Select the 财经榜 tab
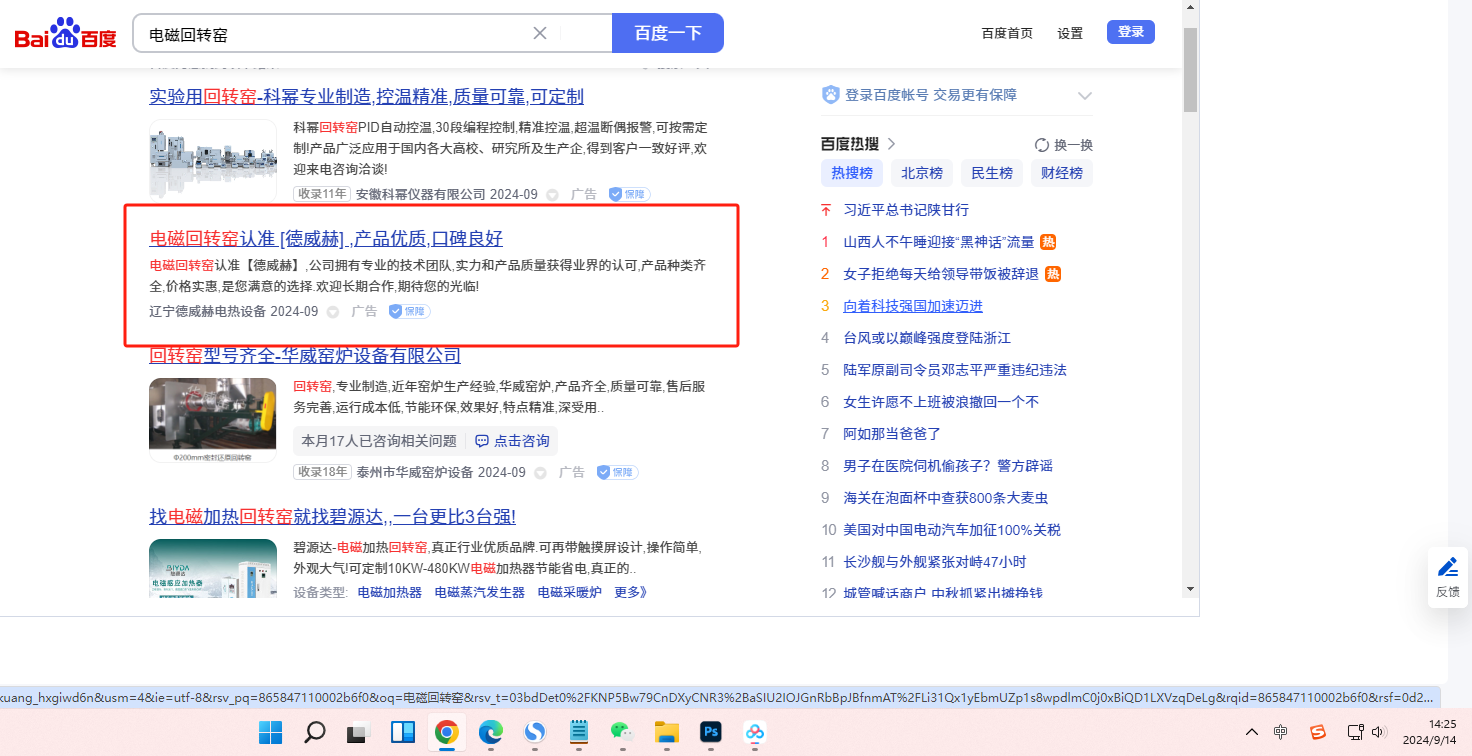This screenshot has height=756, width=1472. 1062,173
